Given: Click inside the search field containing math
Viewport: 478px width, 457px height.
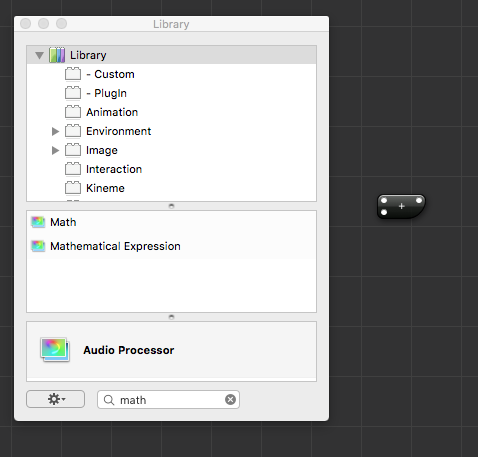Looking at the screenshot, I should pos(168,399).
